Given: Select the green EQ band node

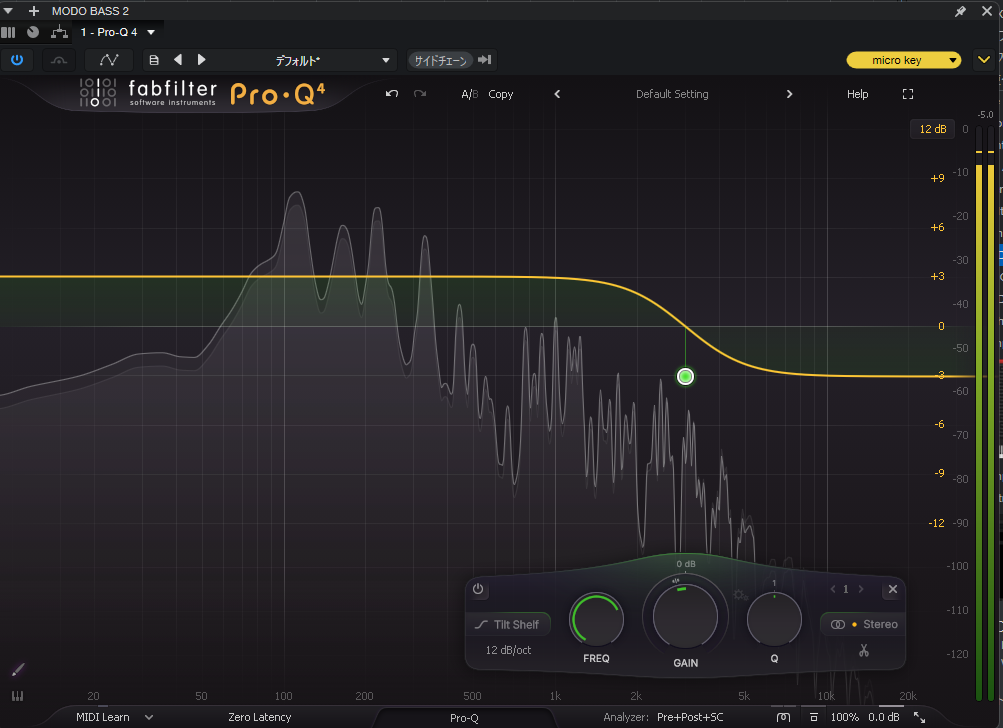Looking at the screenshot, I should (x=685, y=377).
